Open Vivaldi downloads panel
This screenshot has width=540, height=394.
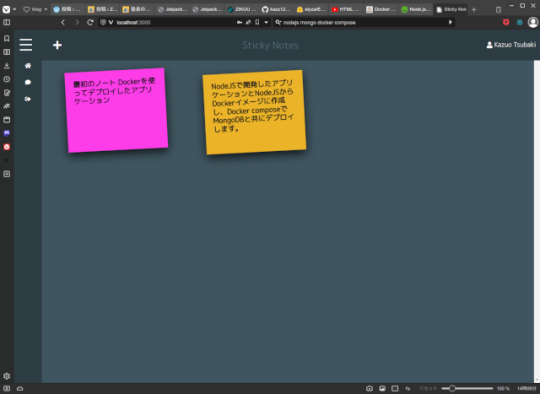click(x=7, y=65)
